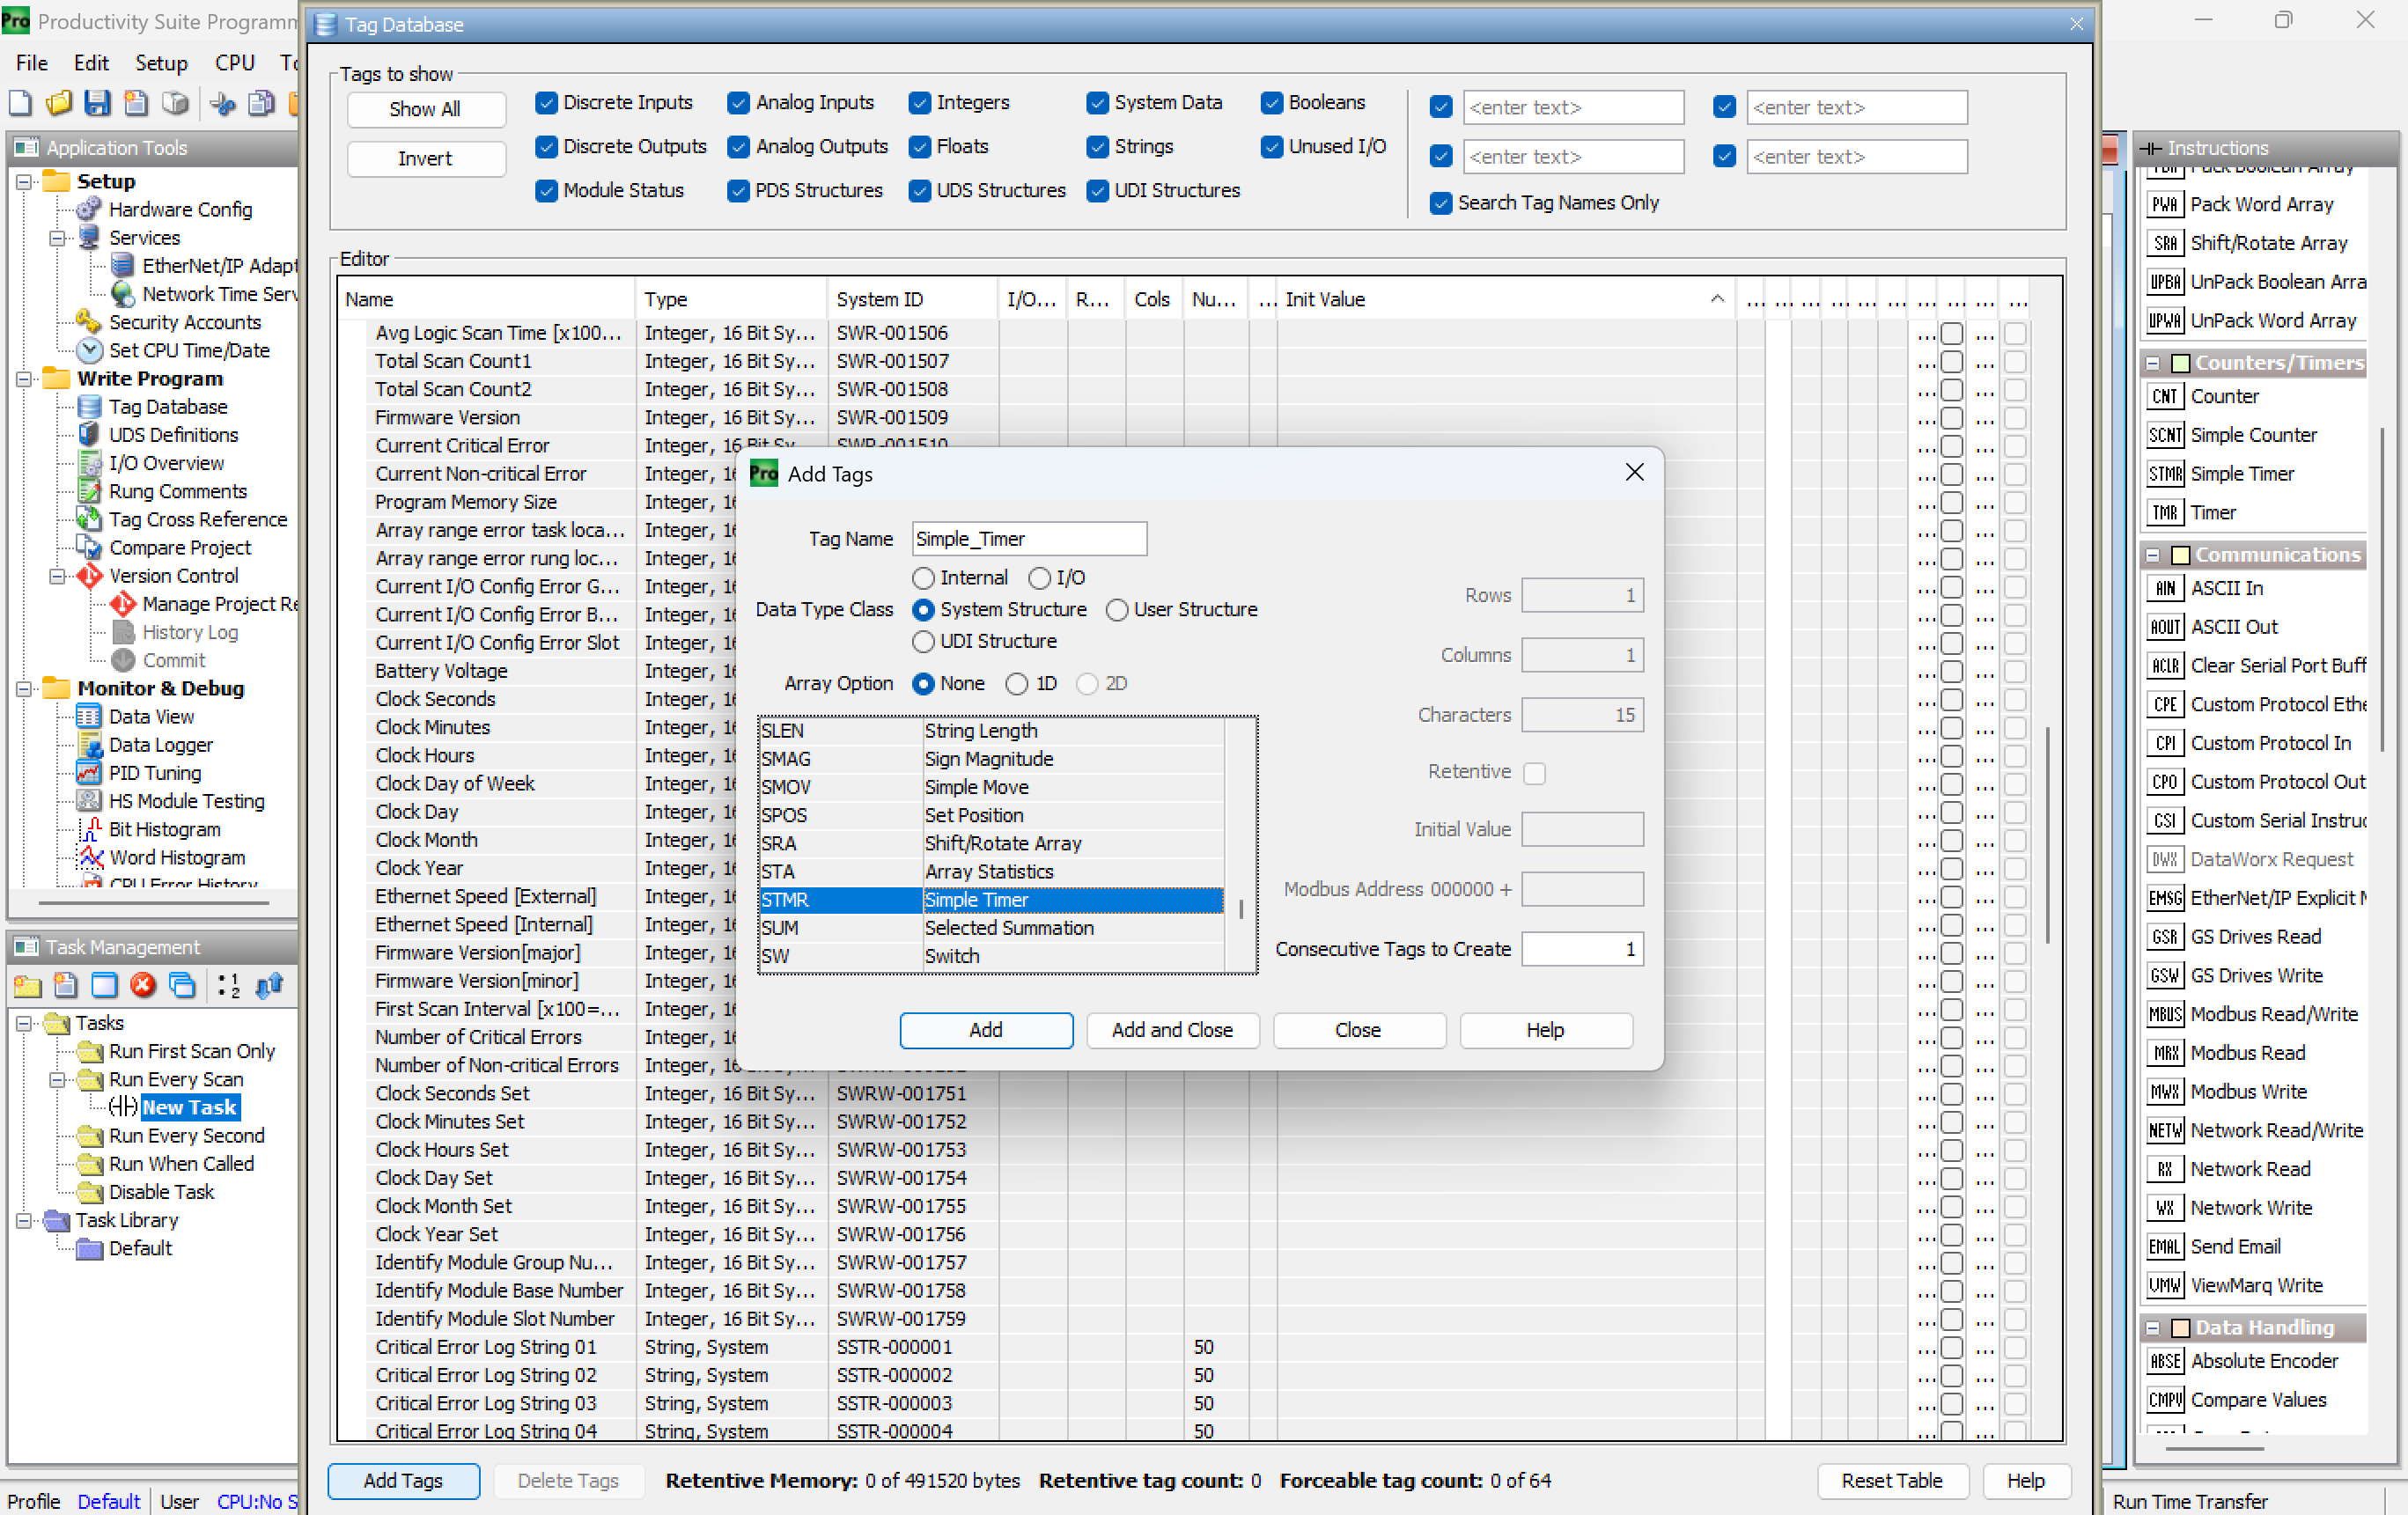Select SRA Shift/Rotate Array in structure list
The width and height of the screenshot is (2408, 1515).
point(991,844)
